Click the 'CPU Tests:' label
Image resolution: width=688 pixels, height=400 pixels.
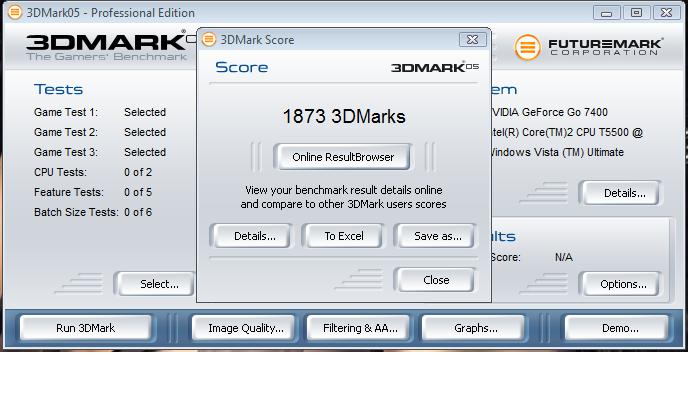pos(61,172)
